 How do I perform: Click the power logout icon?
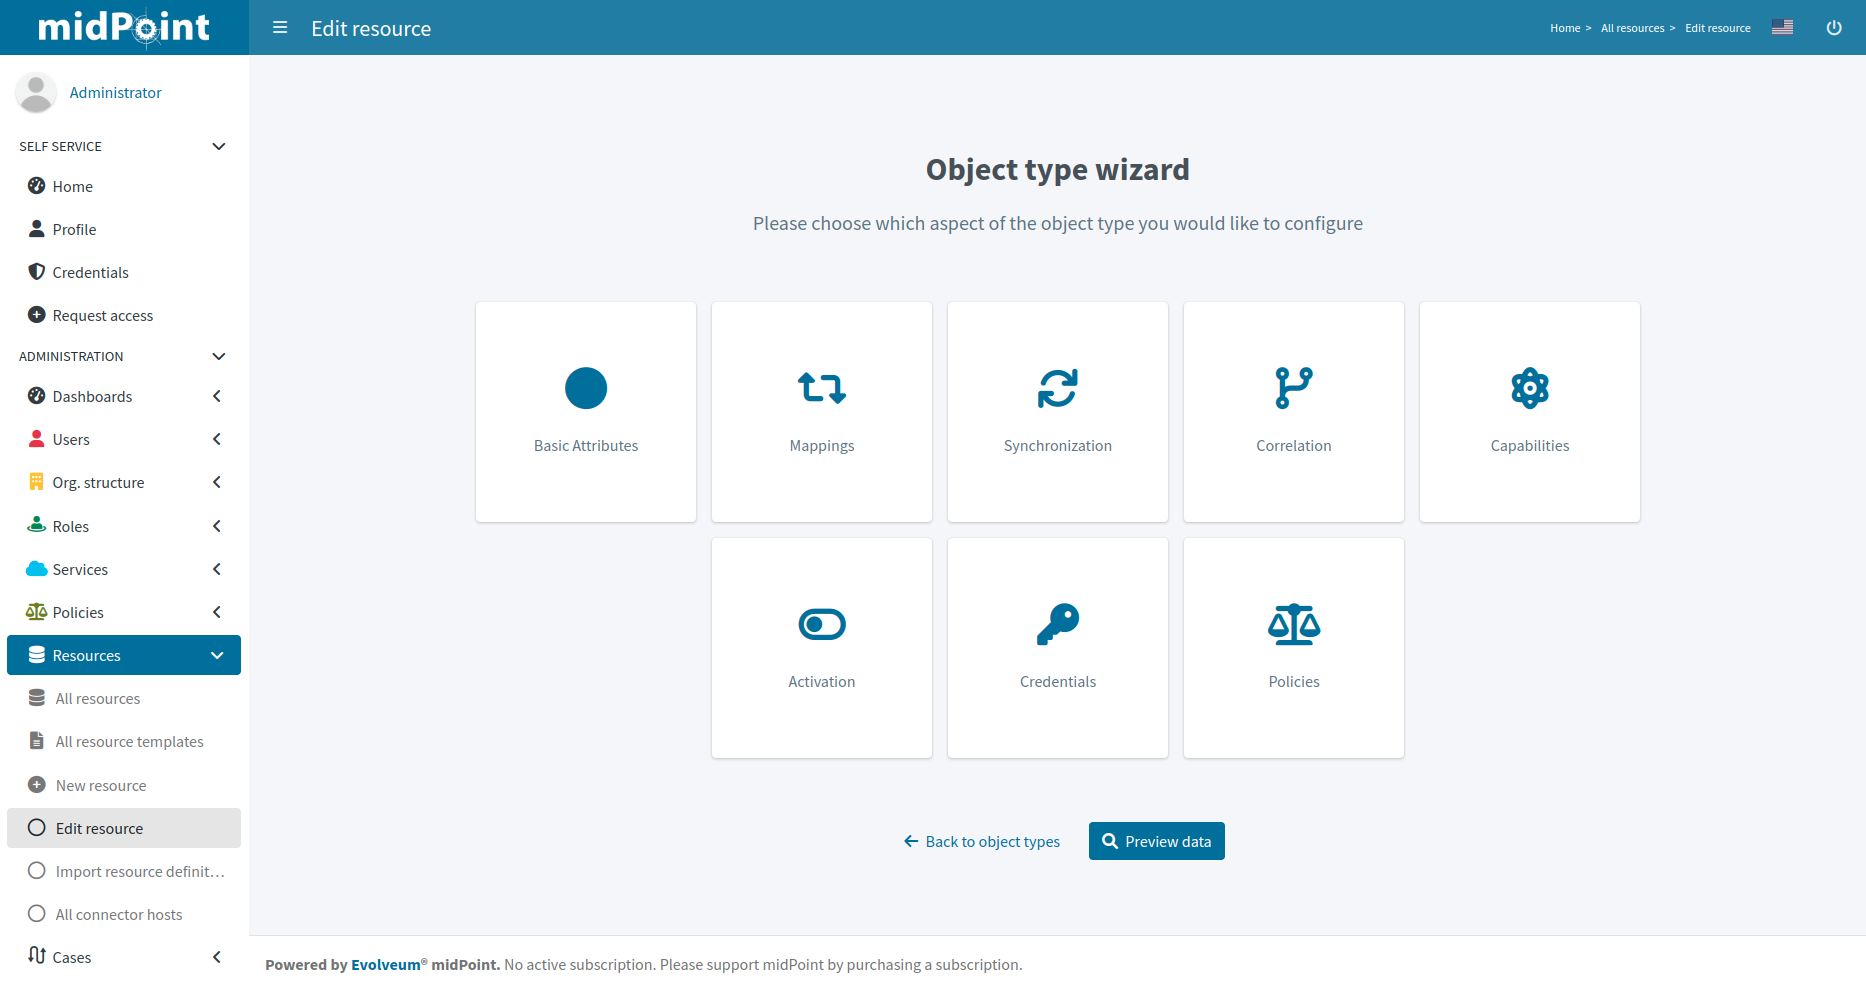click(1833, 28)
